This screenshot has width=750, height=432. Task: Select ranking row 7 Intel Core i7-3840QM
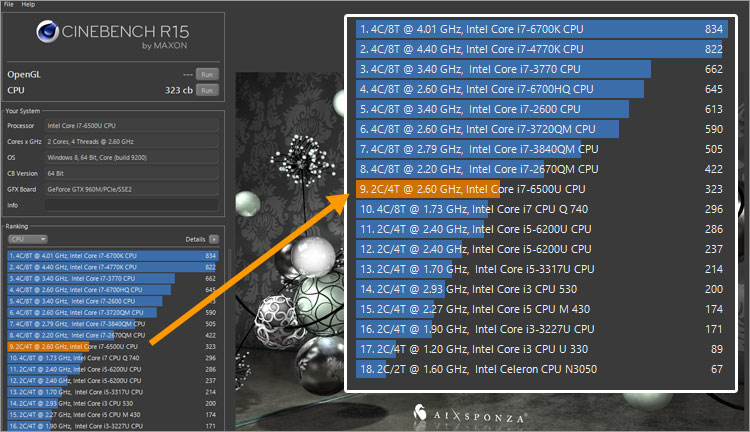coord(113,324)
